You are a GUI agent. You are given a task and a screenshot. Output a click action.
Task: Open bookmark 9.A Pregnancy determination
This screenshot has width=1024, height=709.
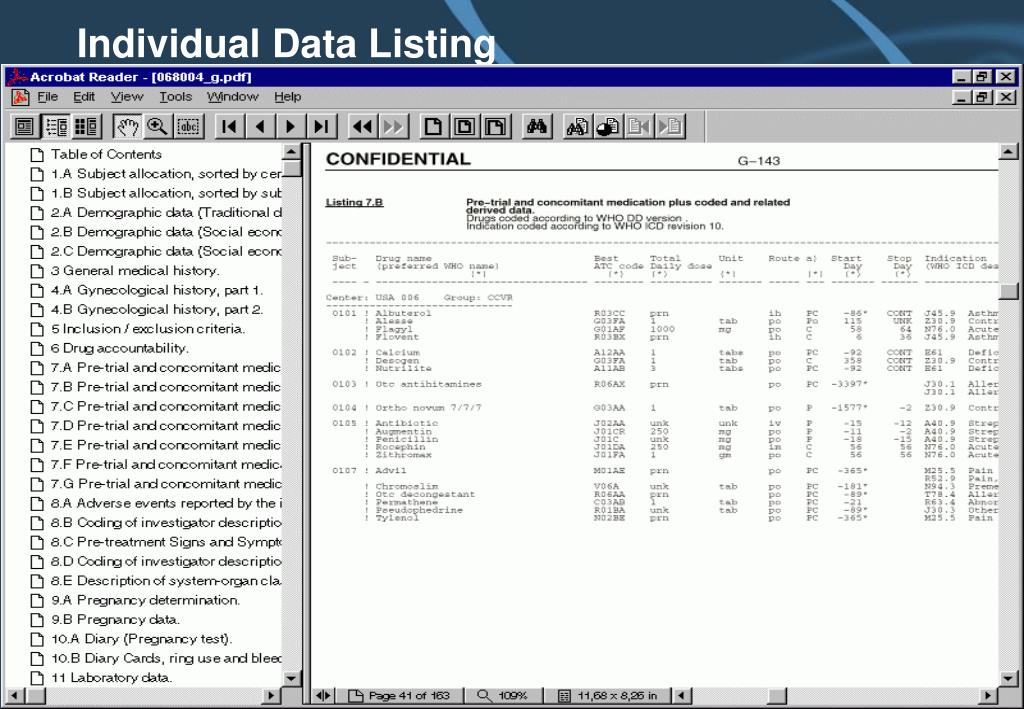coord(145,600)
